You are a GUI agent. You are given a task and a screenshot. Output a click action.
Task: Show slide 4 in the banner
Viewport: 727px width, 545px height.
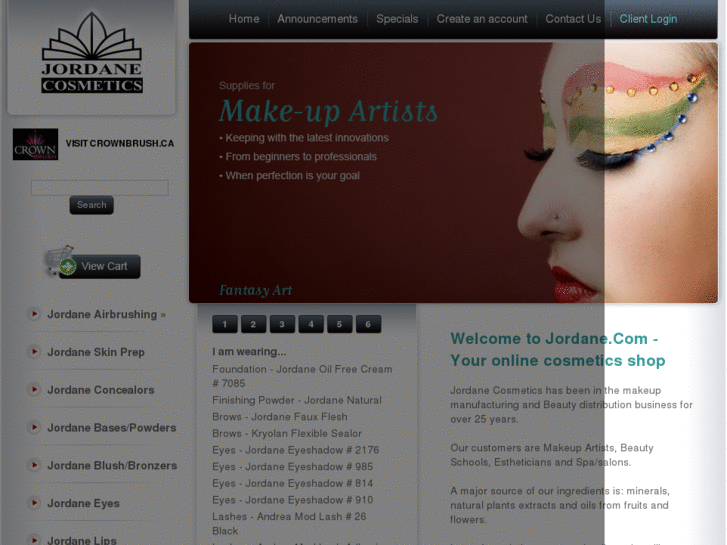pos(311,324)
